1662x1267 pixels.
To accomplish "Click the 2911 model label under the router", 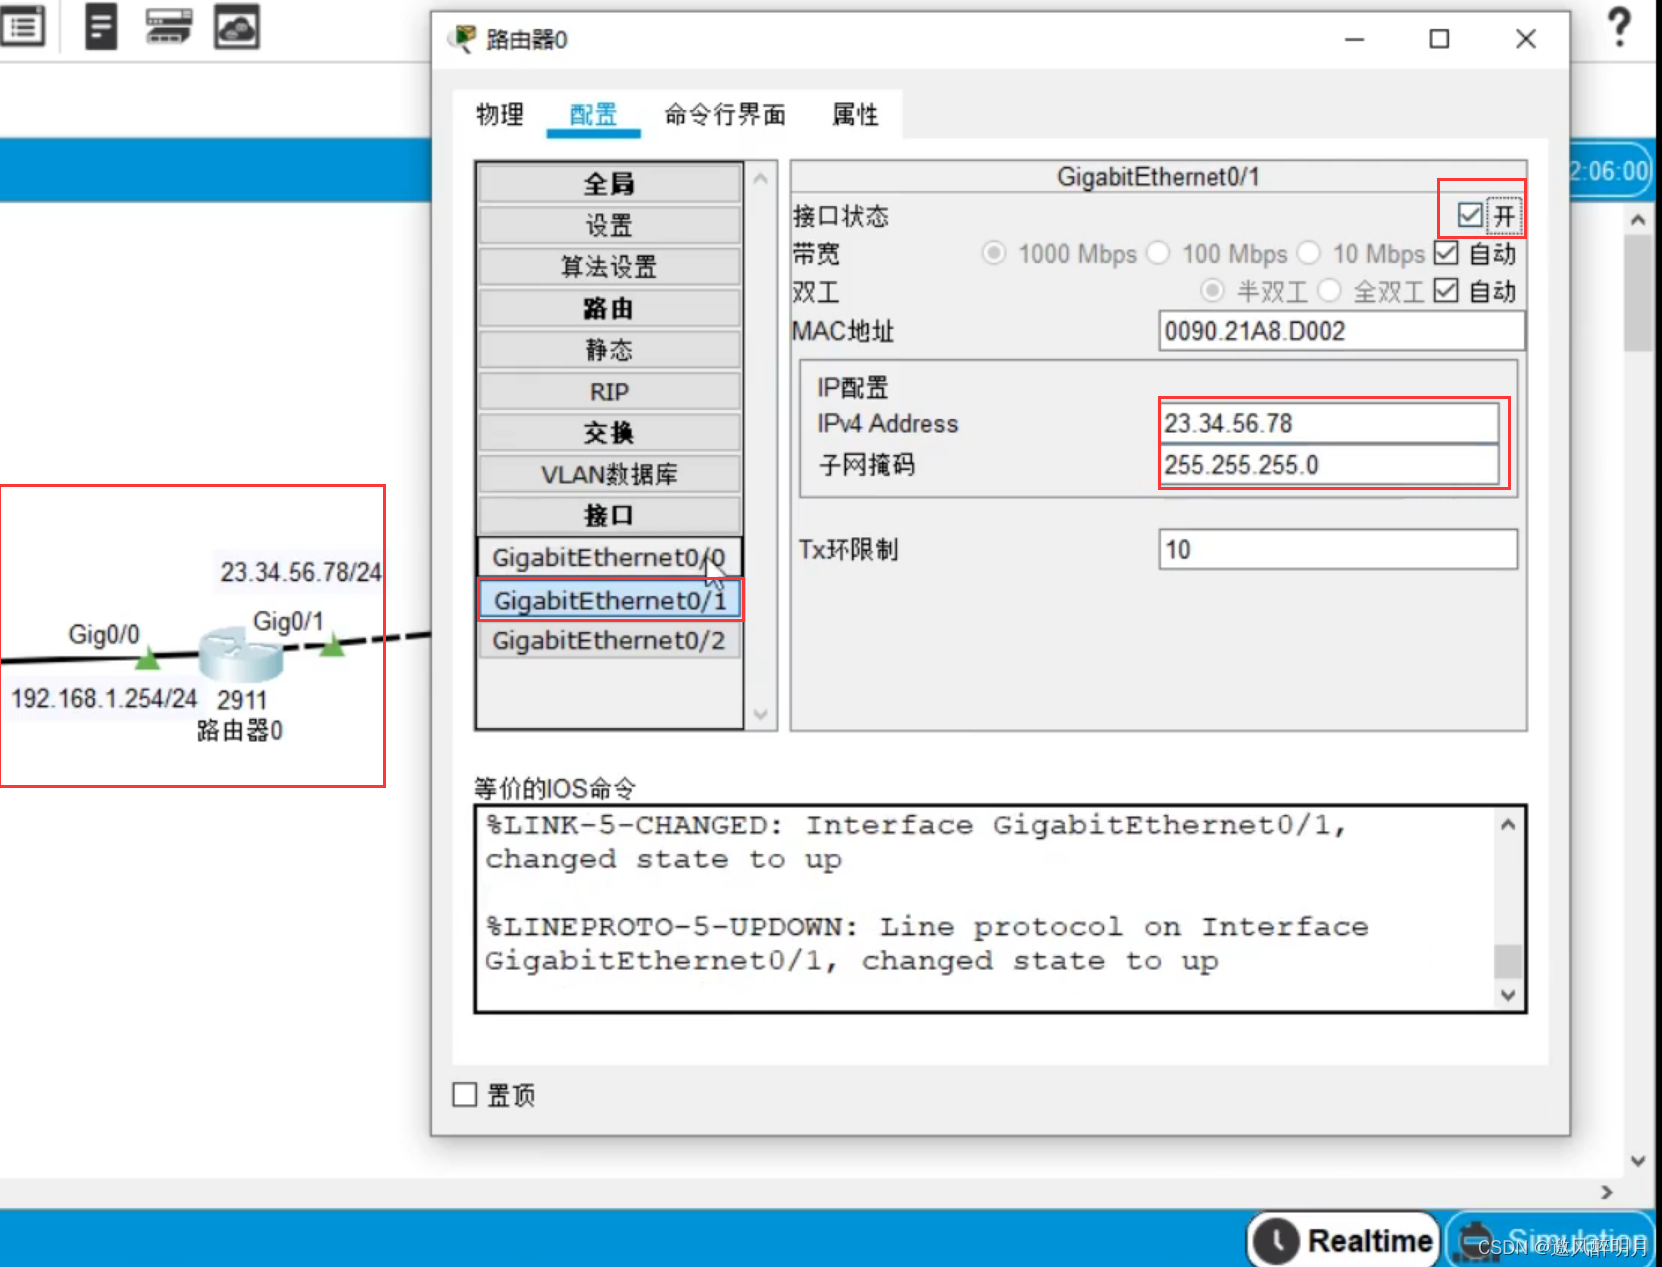I will tap(242, 700).
